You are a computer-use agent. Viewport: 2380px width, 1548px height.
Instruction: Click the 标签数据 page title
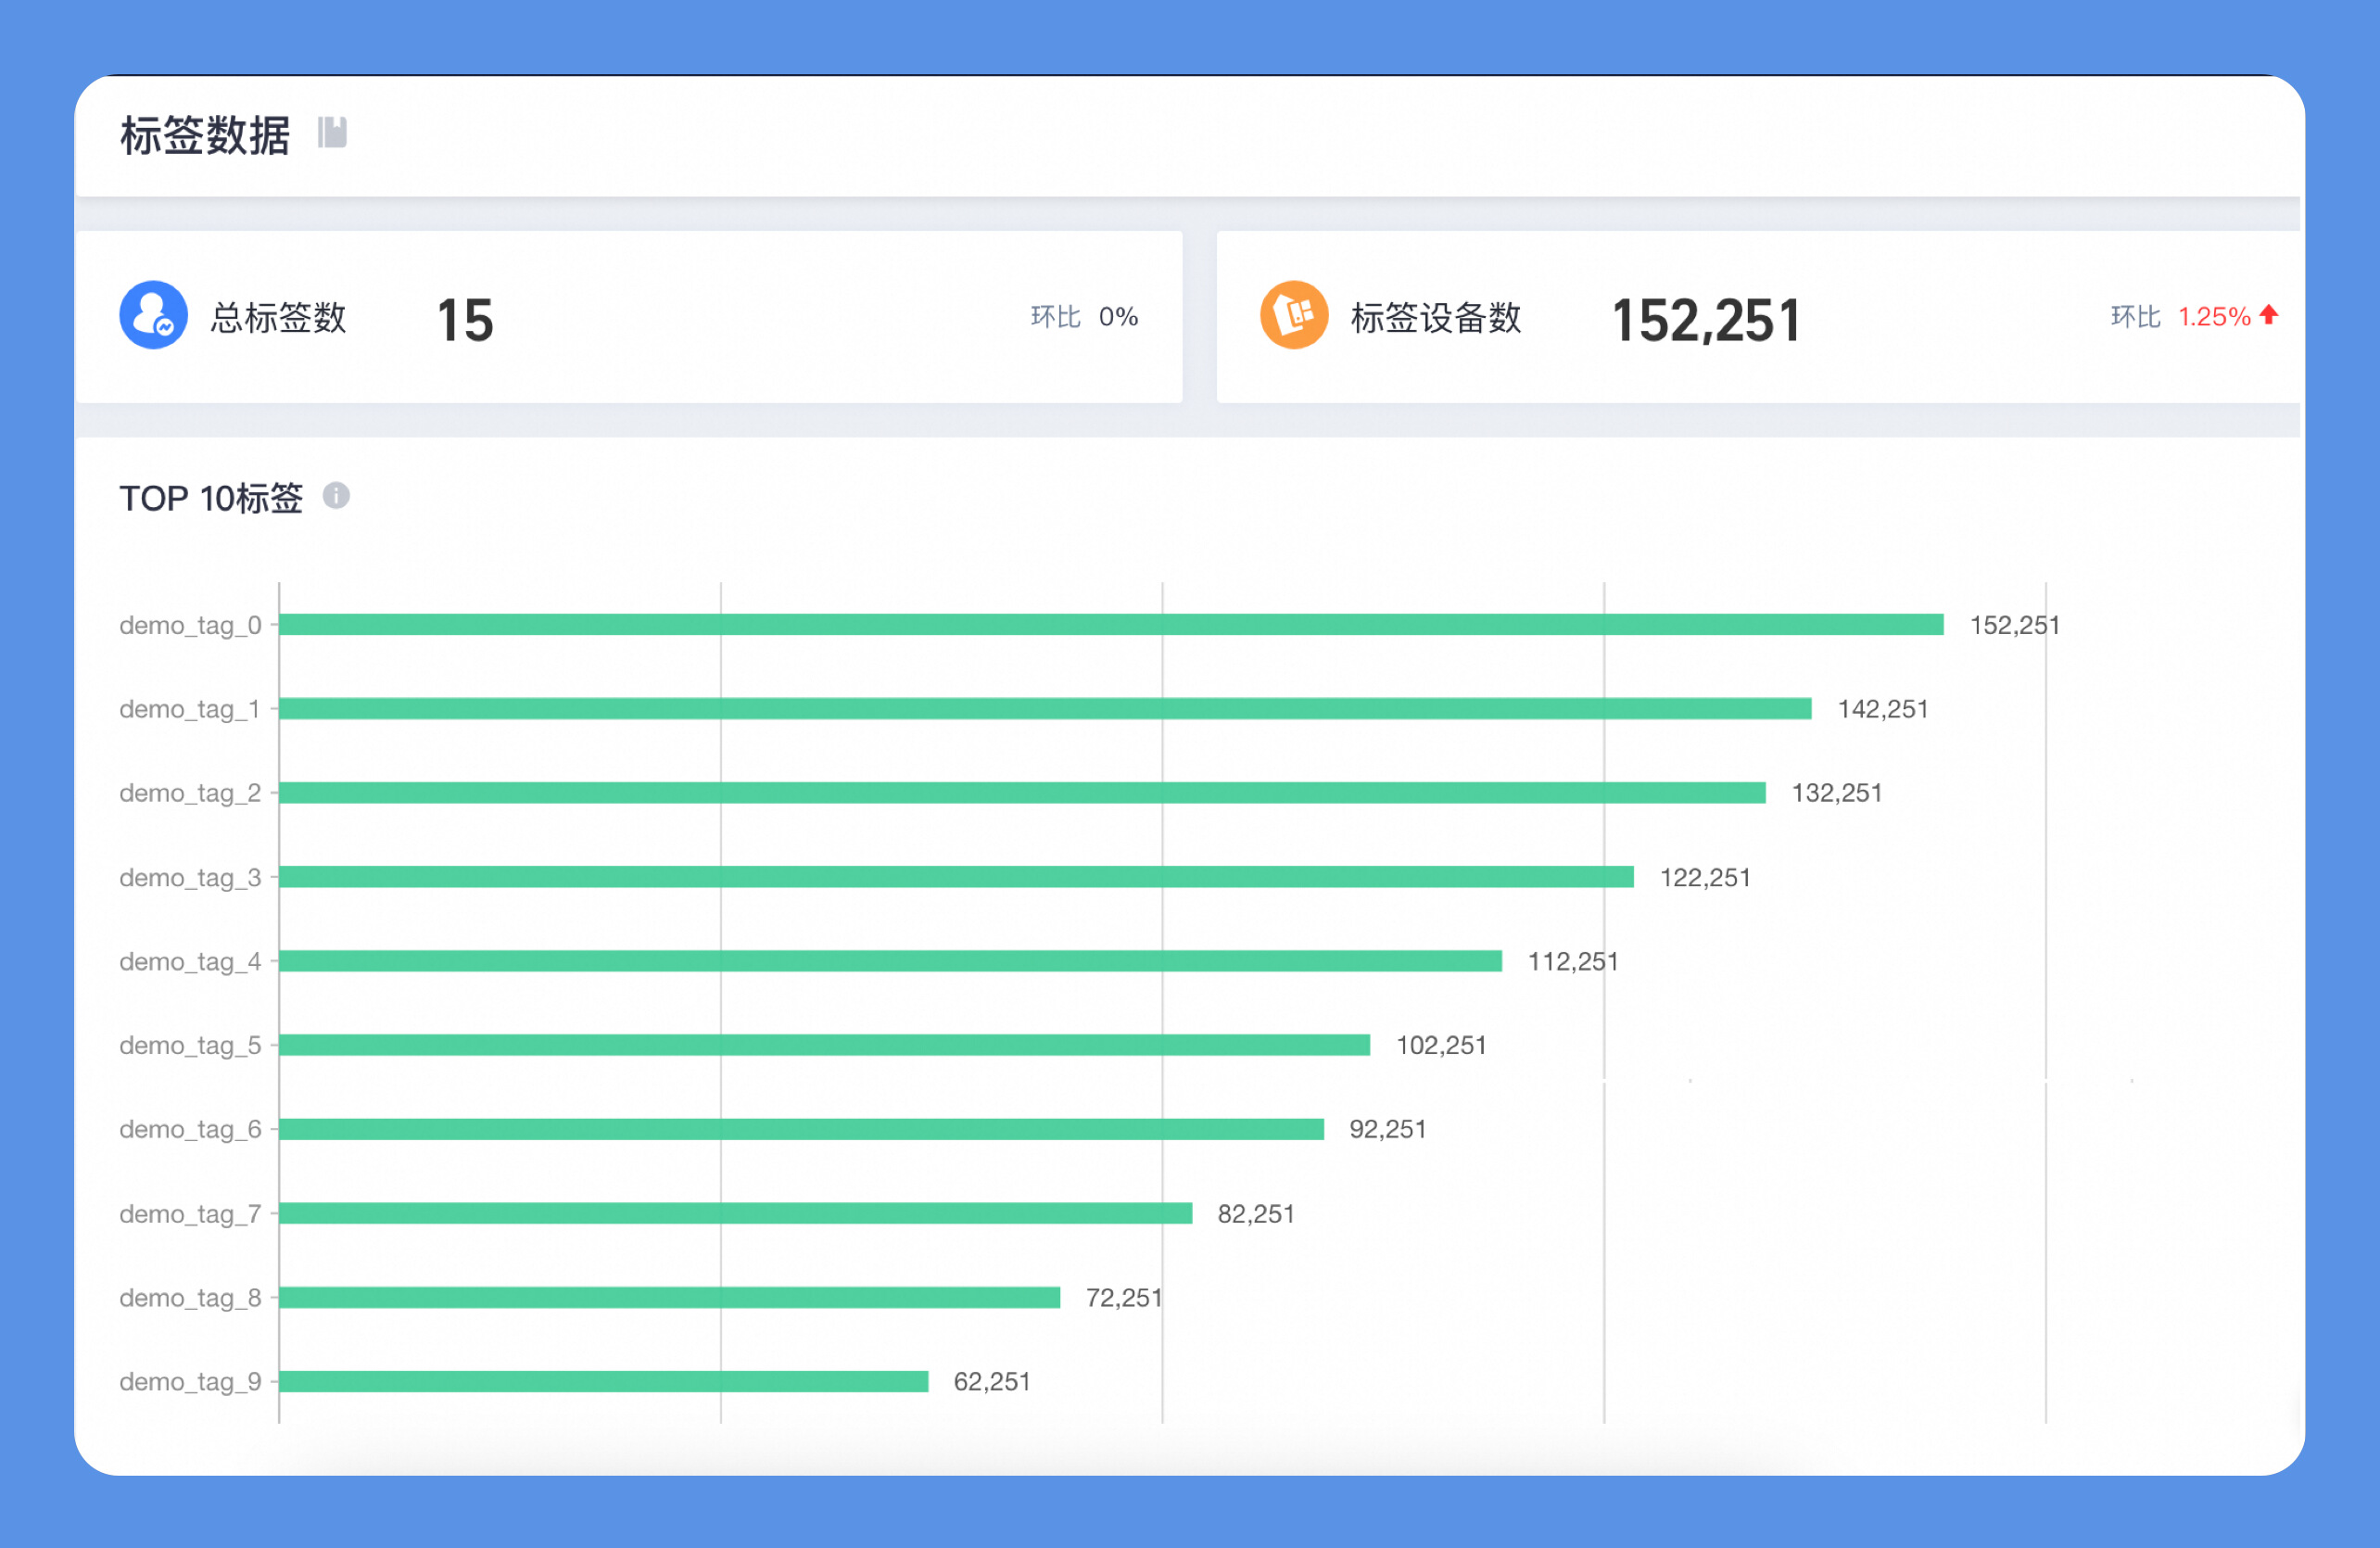(x=205, y=135)
